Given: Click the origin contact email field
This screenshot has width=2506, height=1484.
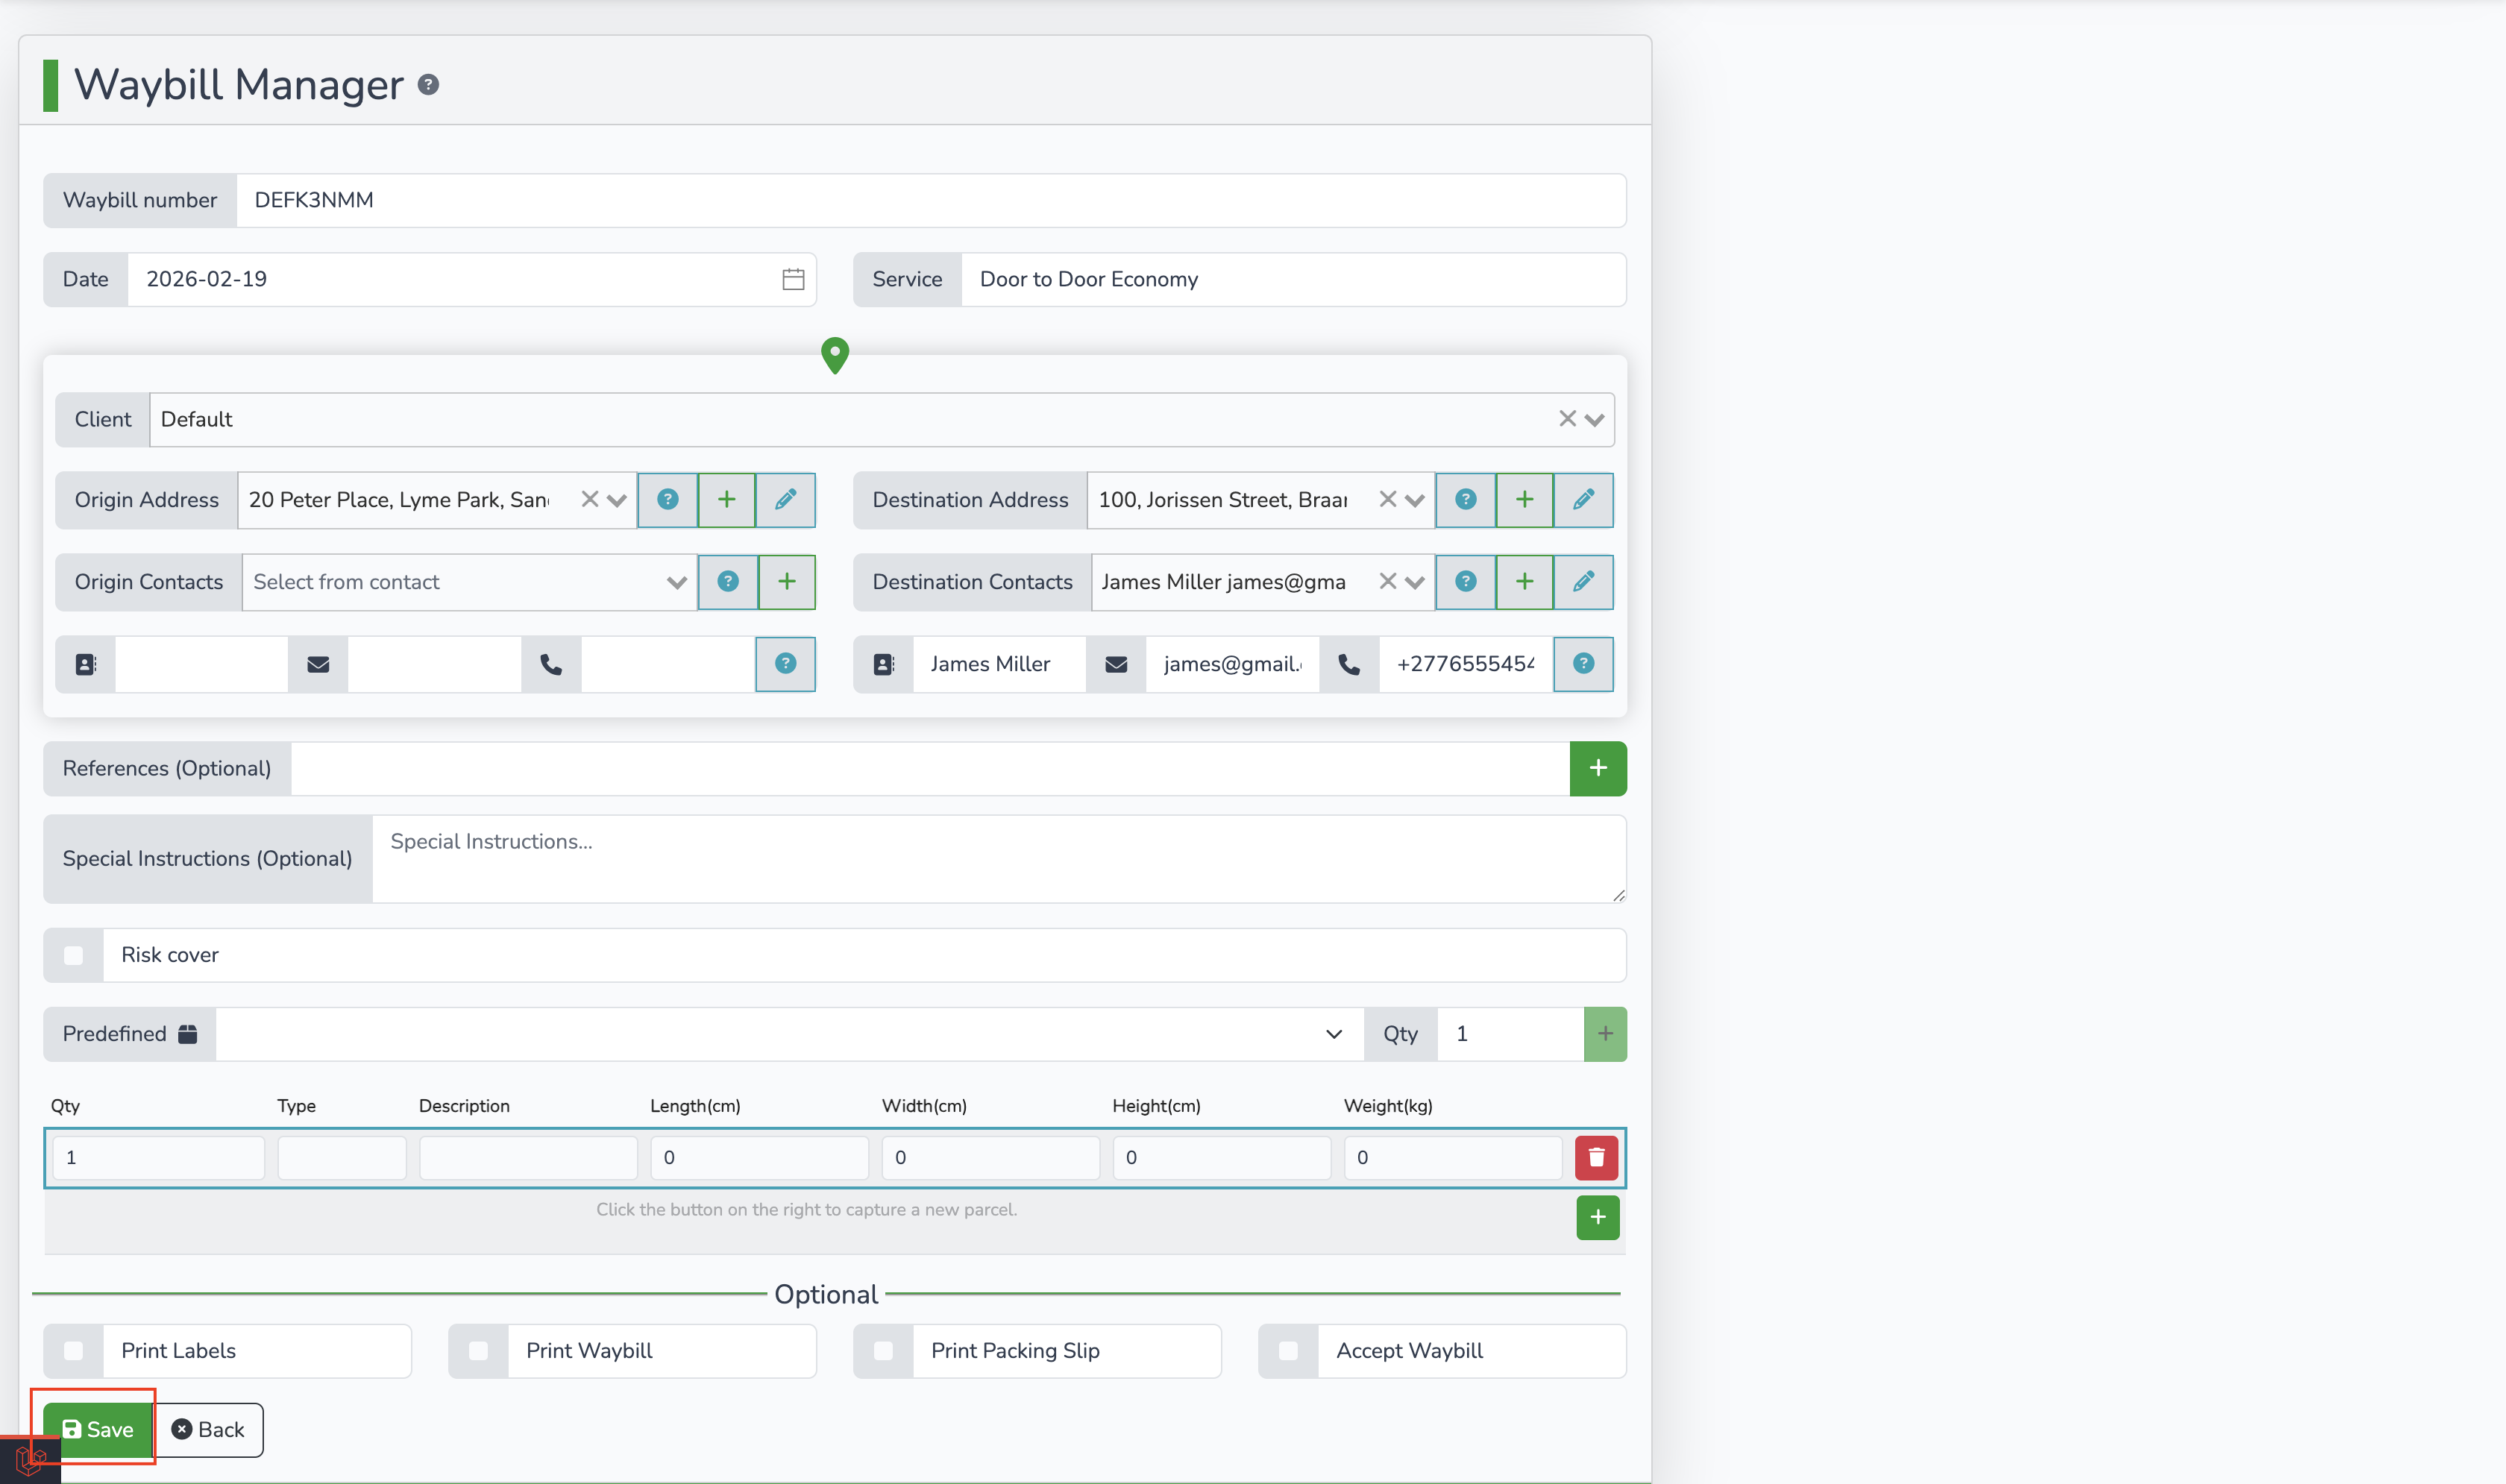Looking at the screenshot, I should coord(435,664).
